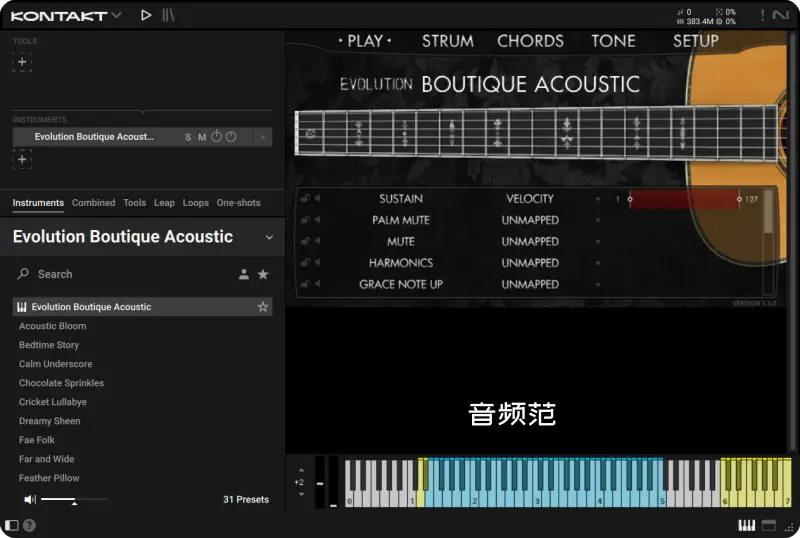Click the user presets filter icon
Screen dimensions: 800x538
pyautogui.click(x=243, y=274)
